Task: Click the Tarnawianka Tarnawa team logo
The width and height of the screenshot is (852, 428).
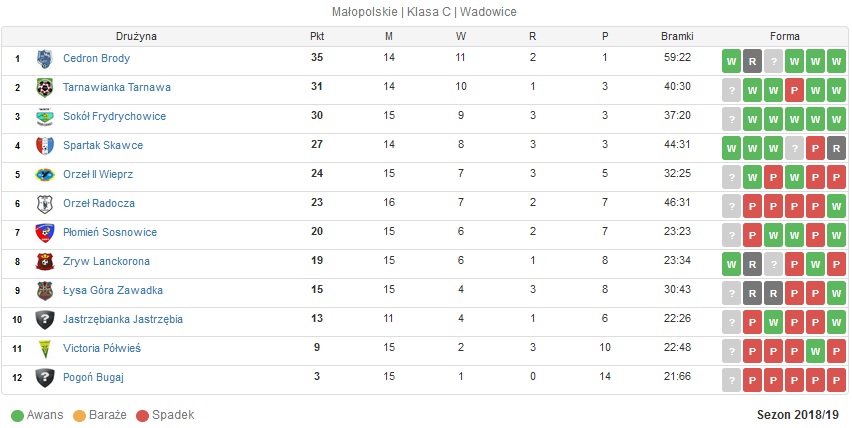Action: click(x=45, y=87)
